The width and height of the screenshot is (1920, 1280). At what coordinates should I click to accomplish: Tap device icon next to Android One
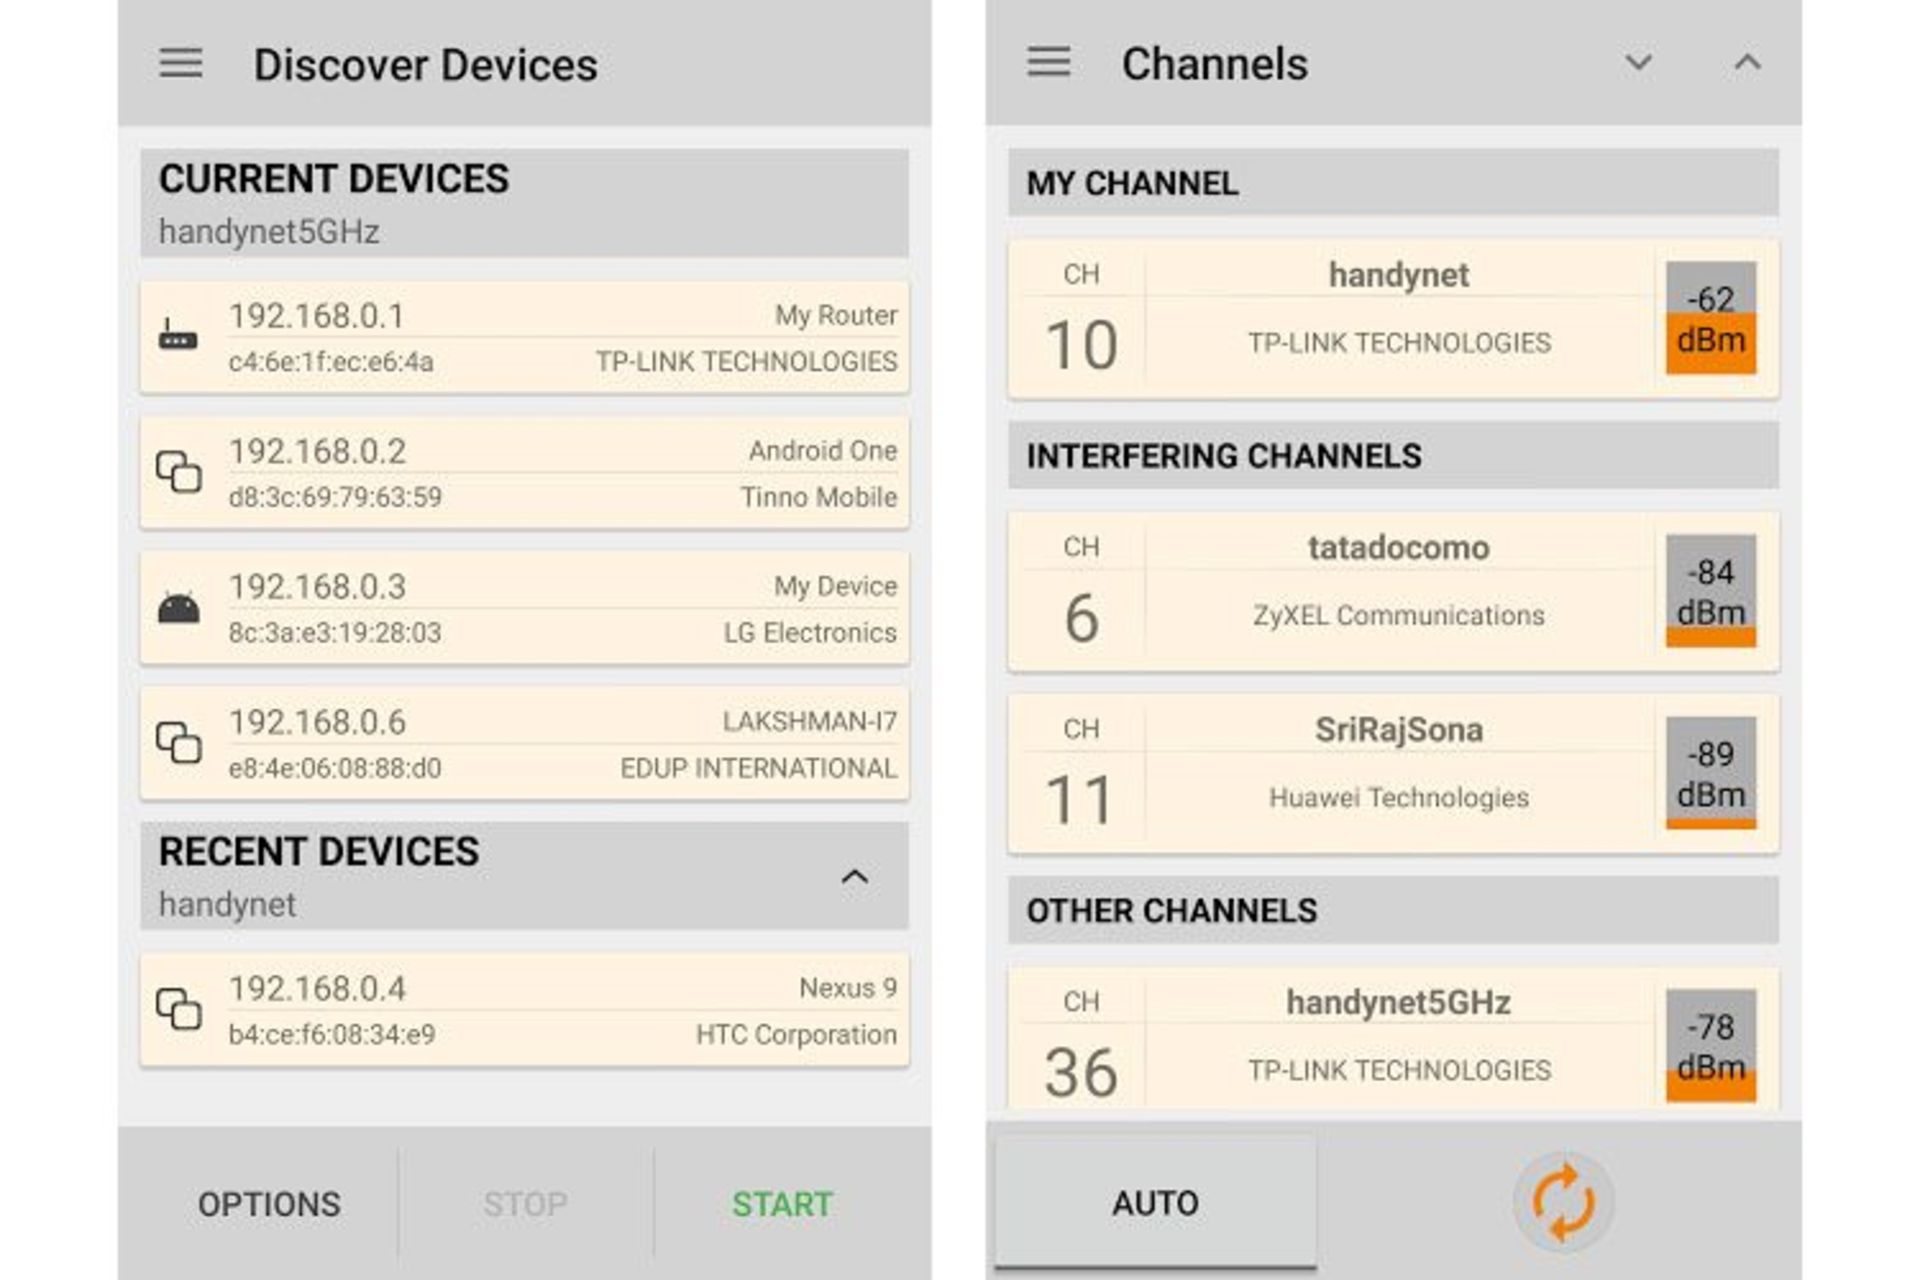point(178,472)
